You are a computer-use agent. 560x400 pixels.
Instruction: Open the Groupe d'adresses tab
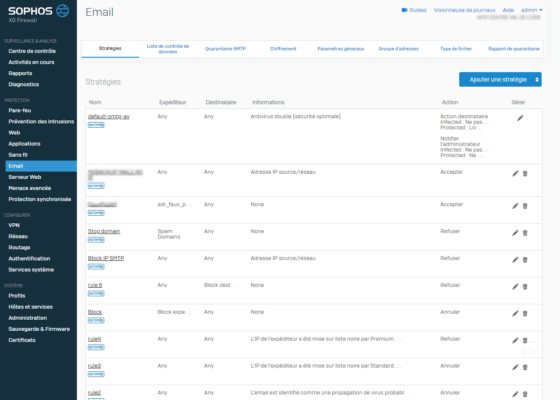(x=399, y=49)
